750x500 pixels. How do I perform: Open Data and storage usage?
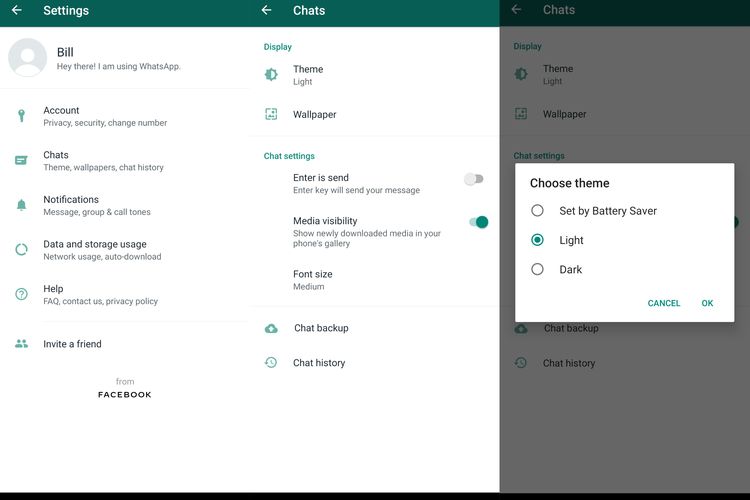point(125,250)
